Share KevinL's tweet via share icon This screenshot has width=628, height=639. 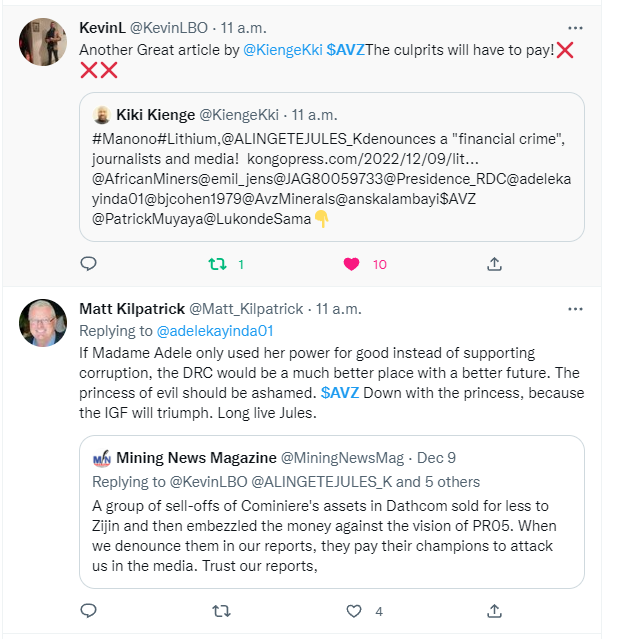494,264
